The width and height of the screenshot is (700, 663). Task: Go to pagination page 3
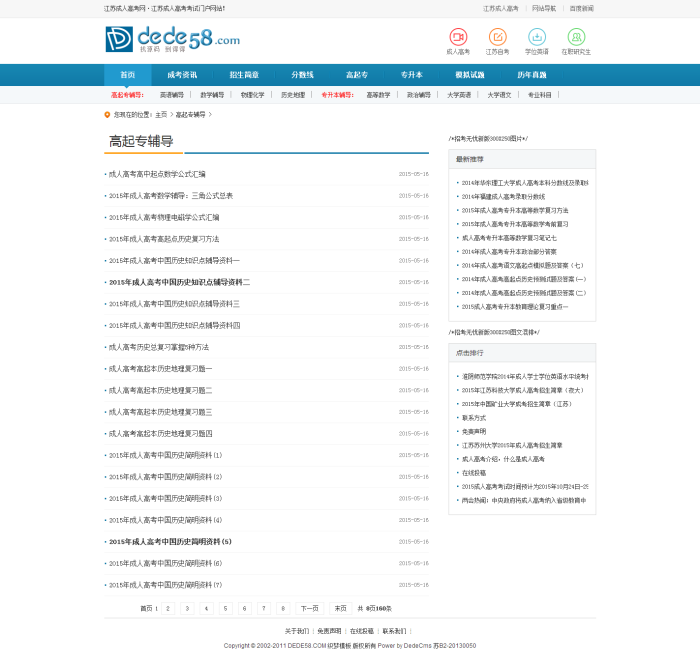187,608
